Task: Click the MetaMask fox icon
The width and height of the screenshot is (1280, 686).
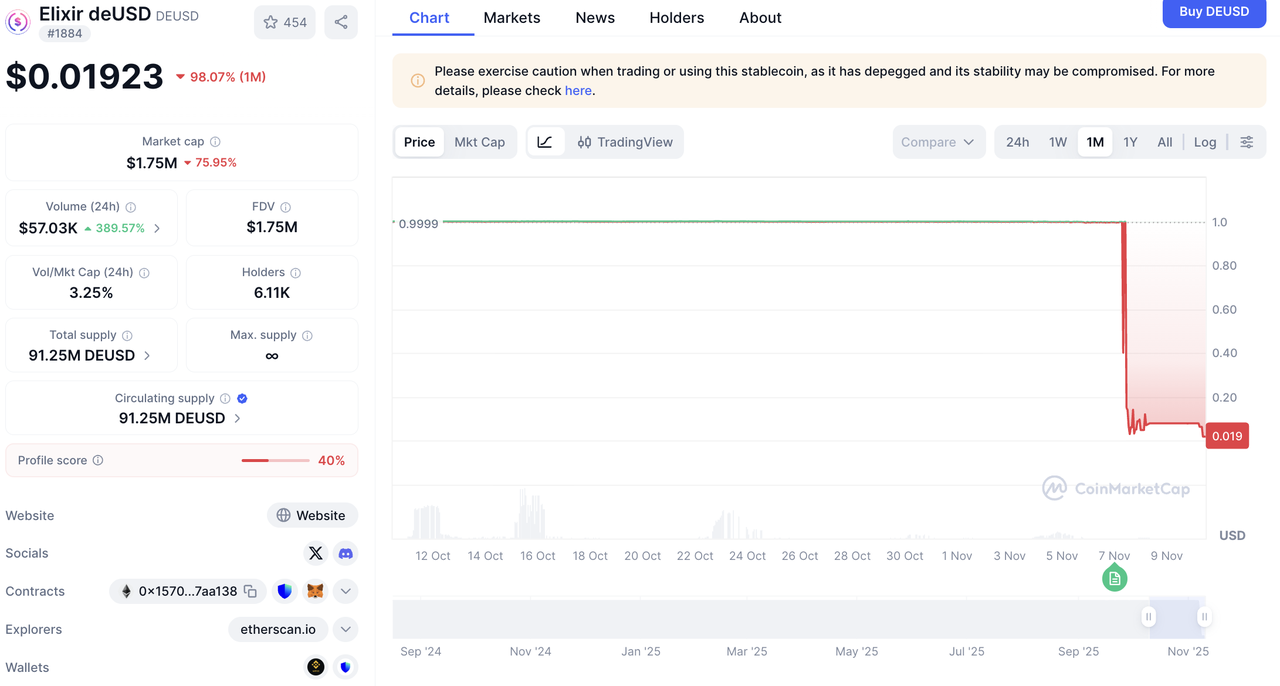Action: coord(315,591)
